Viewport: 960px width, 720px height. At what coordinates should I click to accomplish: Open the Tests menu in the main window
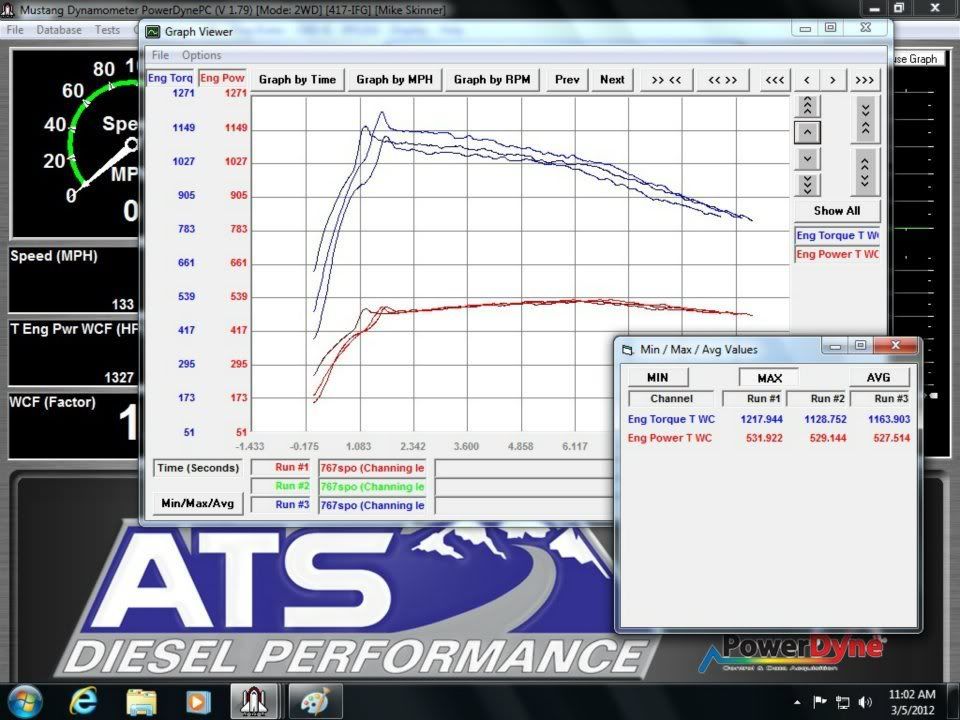pos(107,29)
